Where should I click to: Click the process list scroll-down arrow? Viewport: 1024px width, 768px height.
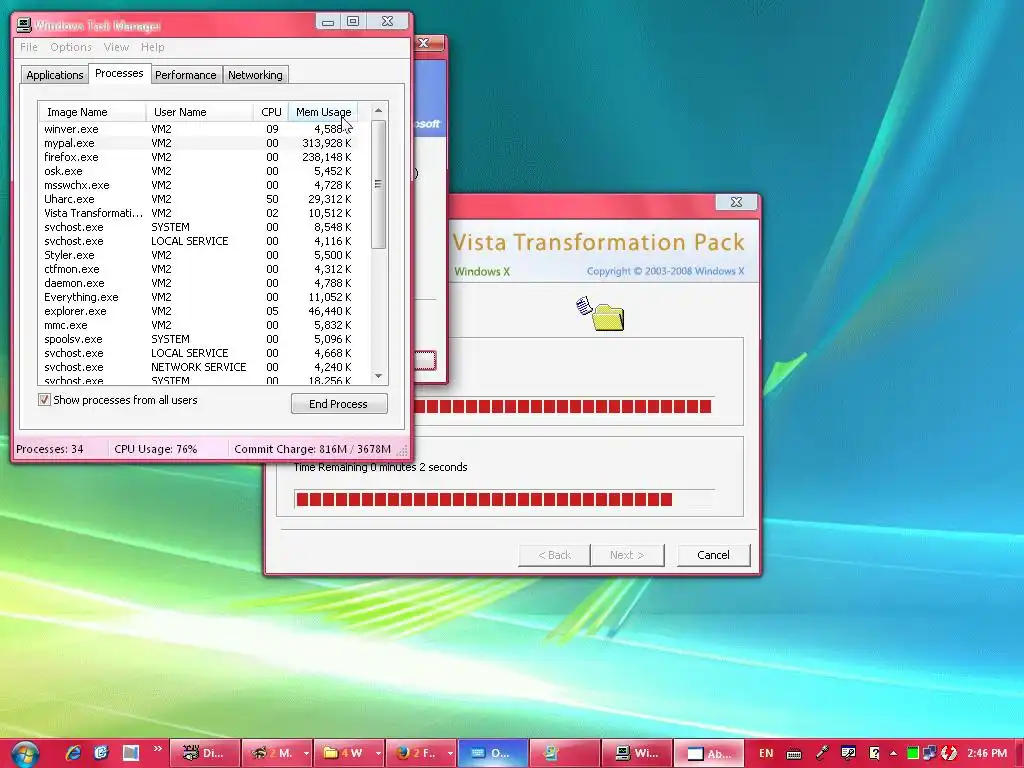pyautogui.click(x=378, y=376)
